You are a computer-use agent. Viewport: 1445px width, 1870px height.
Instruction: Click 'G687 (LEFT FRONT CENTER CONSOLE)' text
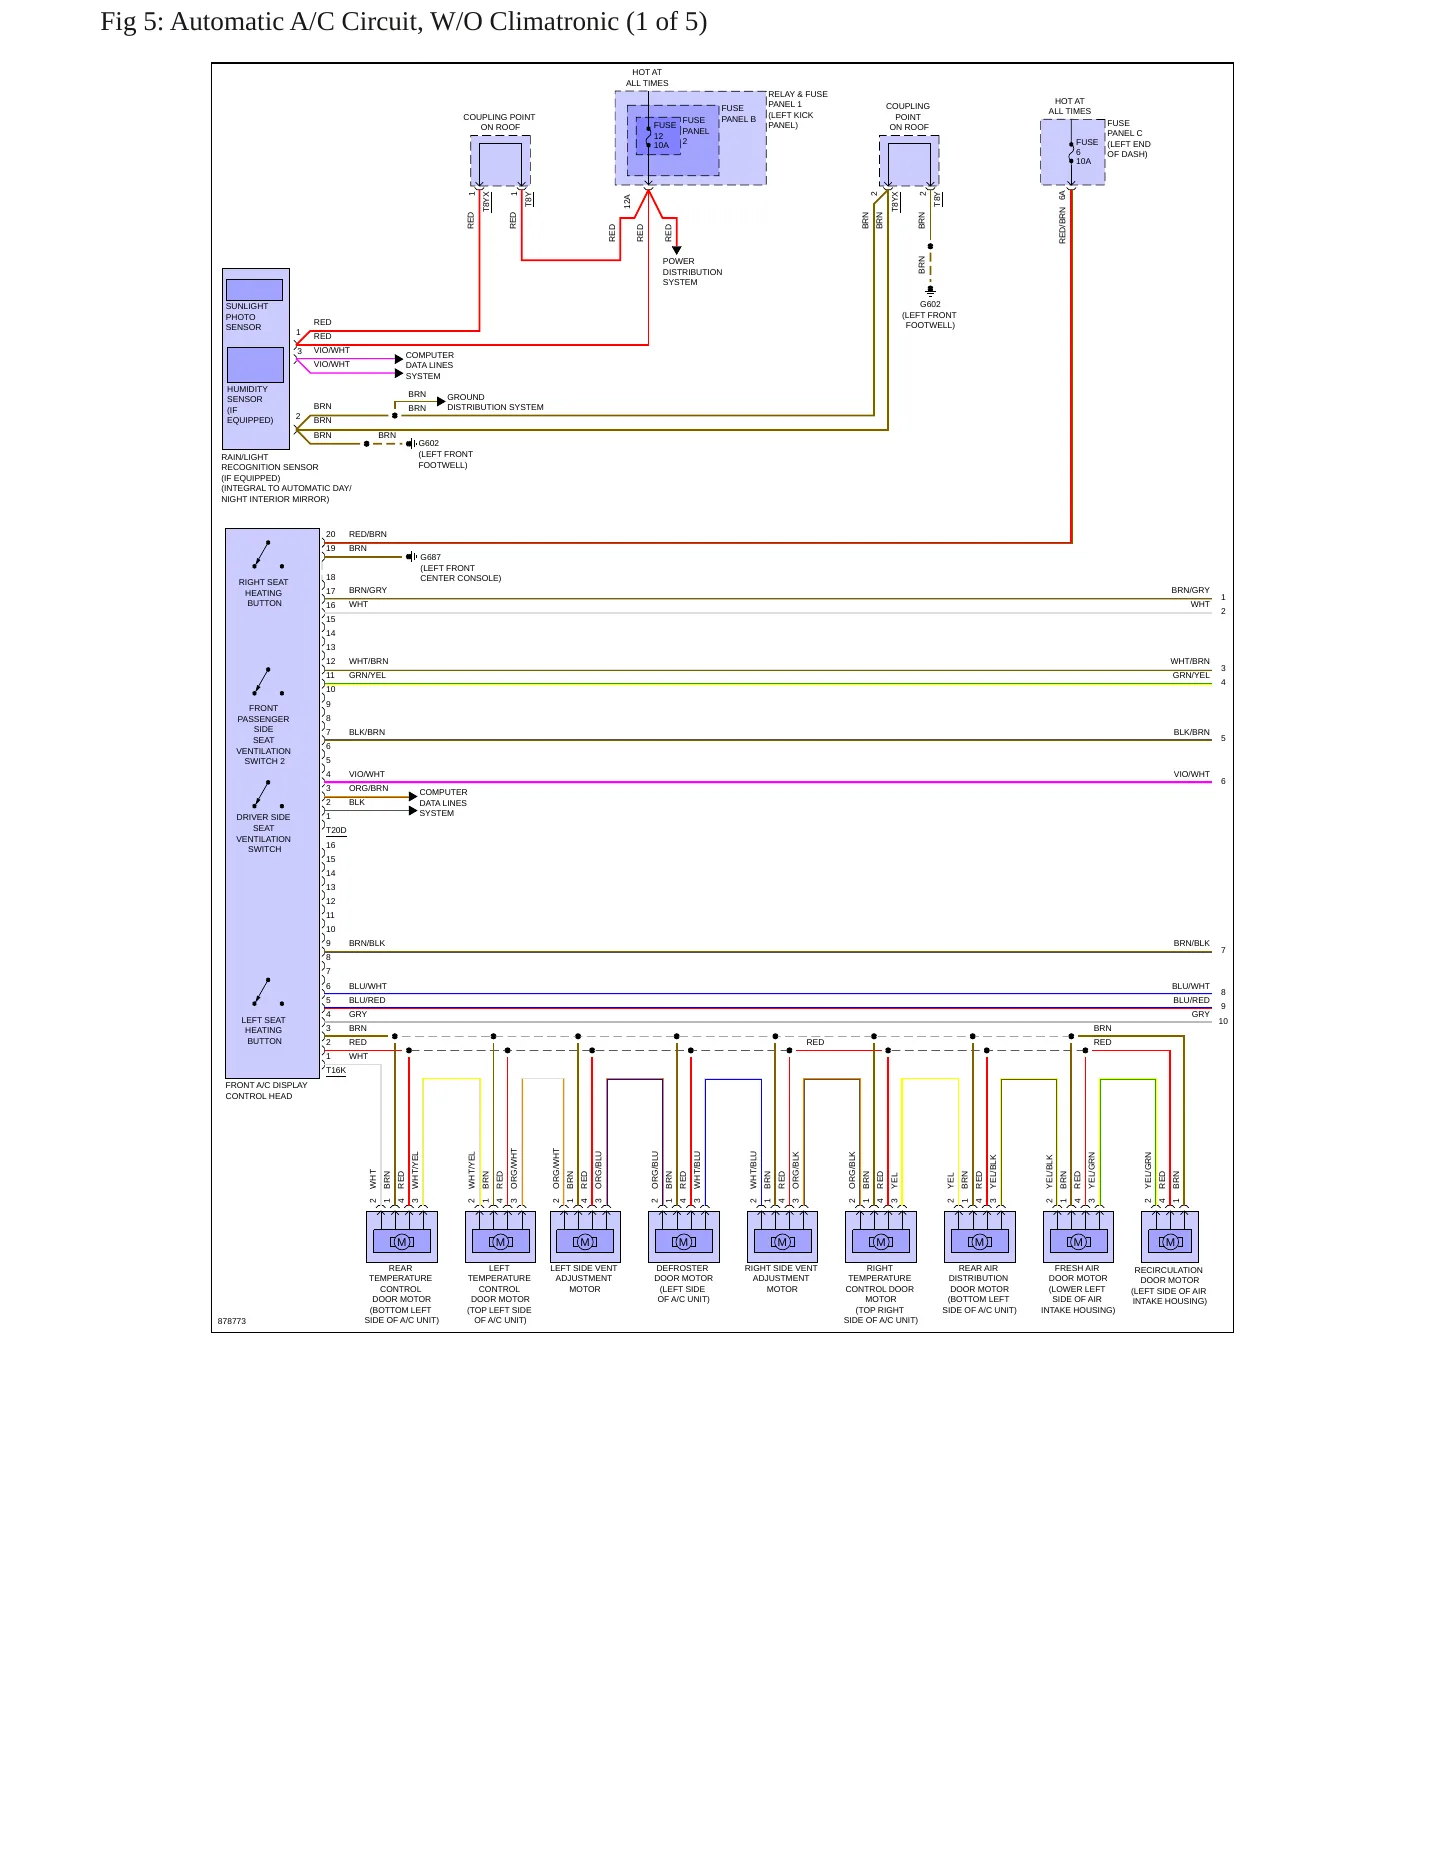pos(460,568)
